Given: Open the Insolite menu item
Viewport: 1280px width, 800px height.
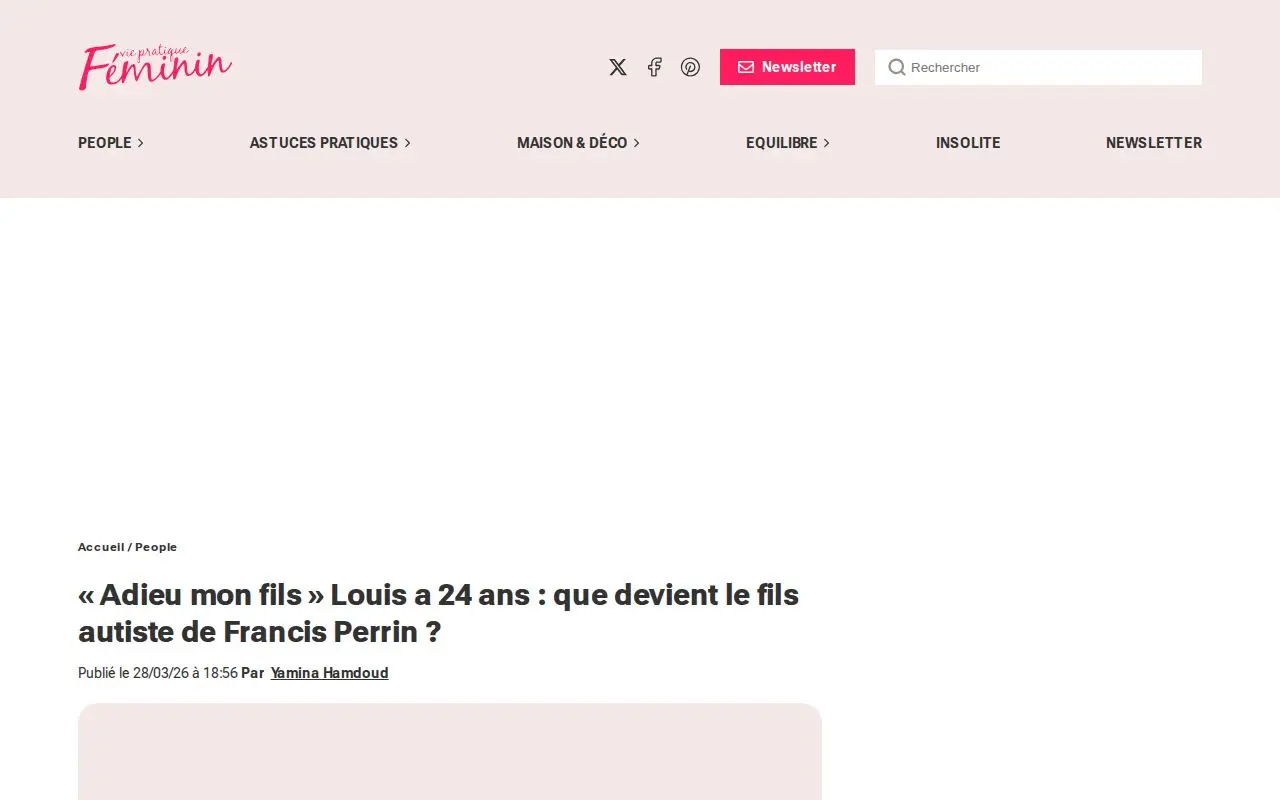Looking at the screenshot, I should tap(968, 143).
